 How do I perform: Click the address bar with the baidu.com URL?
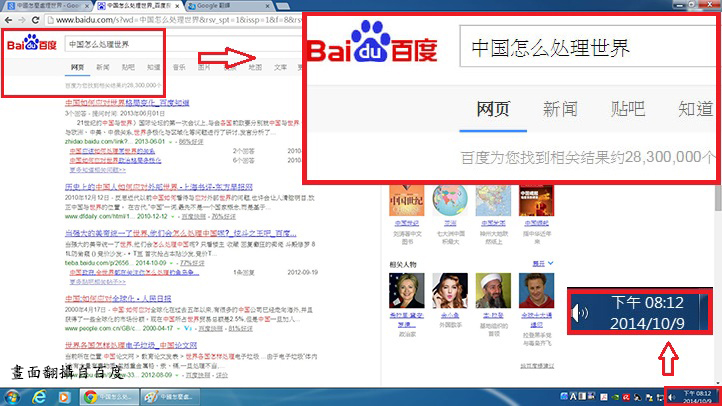pos(175,20)
